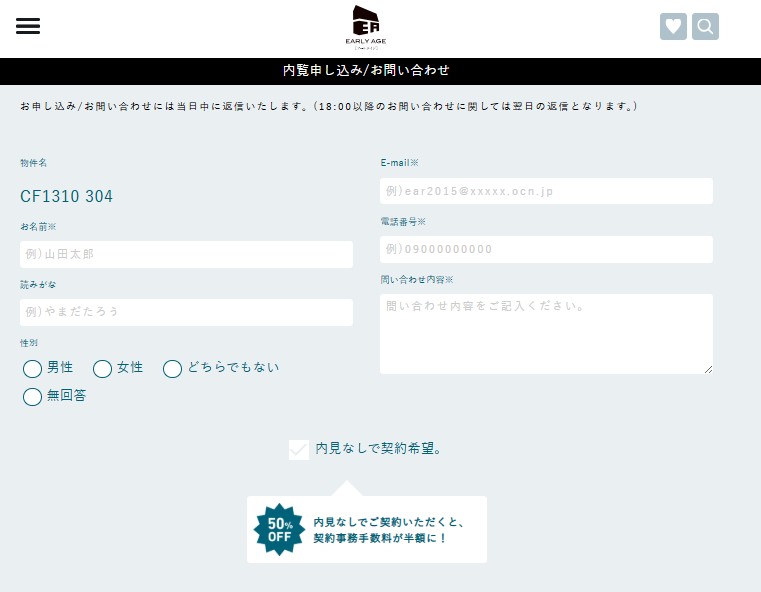Viewport: 761px width, 592px height.
Task: Select the 男性 radio button
Action: [x=33, y=369]
